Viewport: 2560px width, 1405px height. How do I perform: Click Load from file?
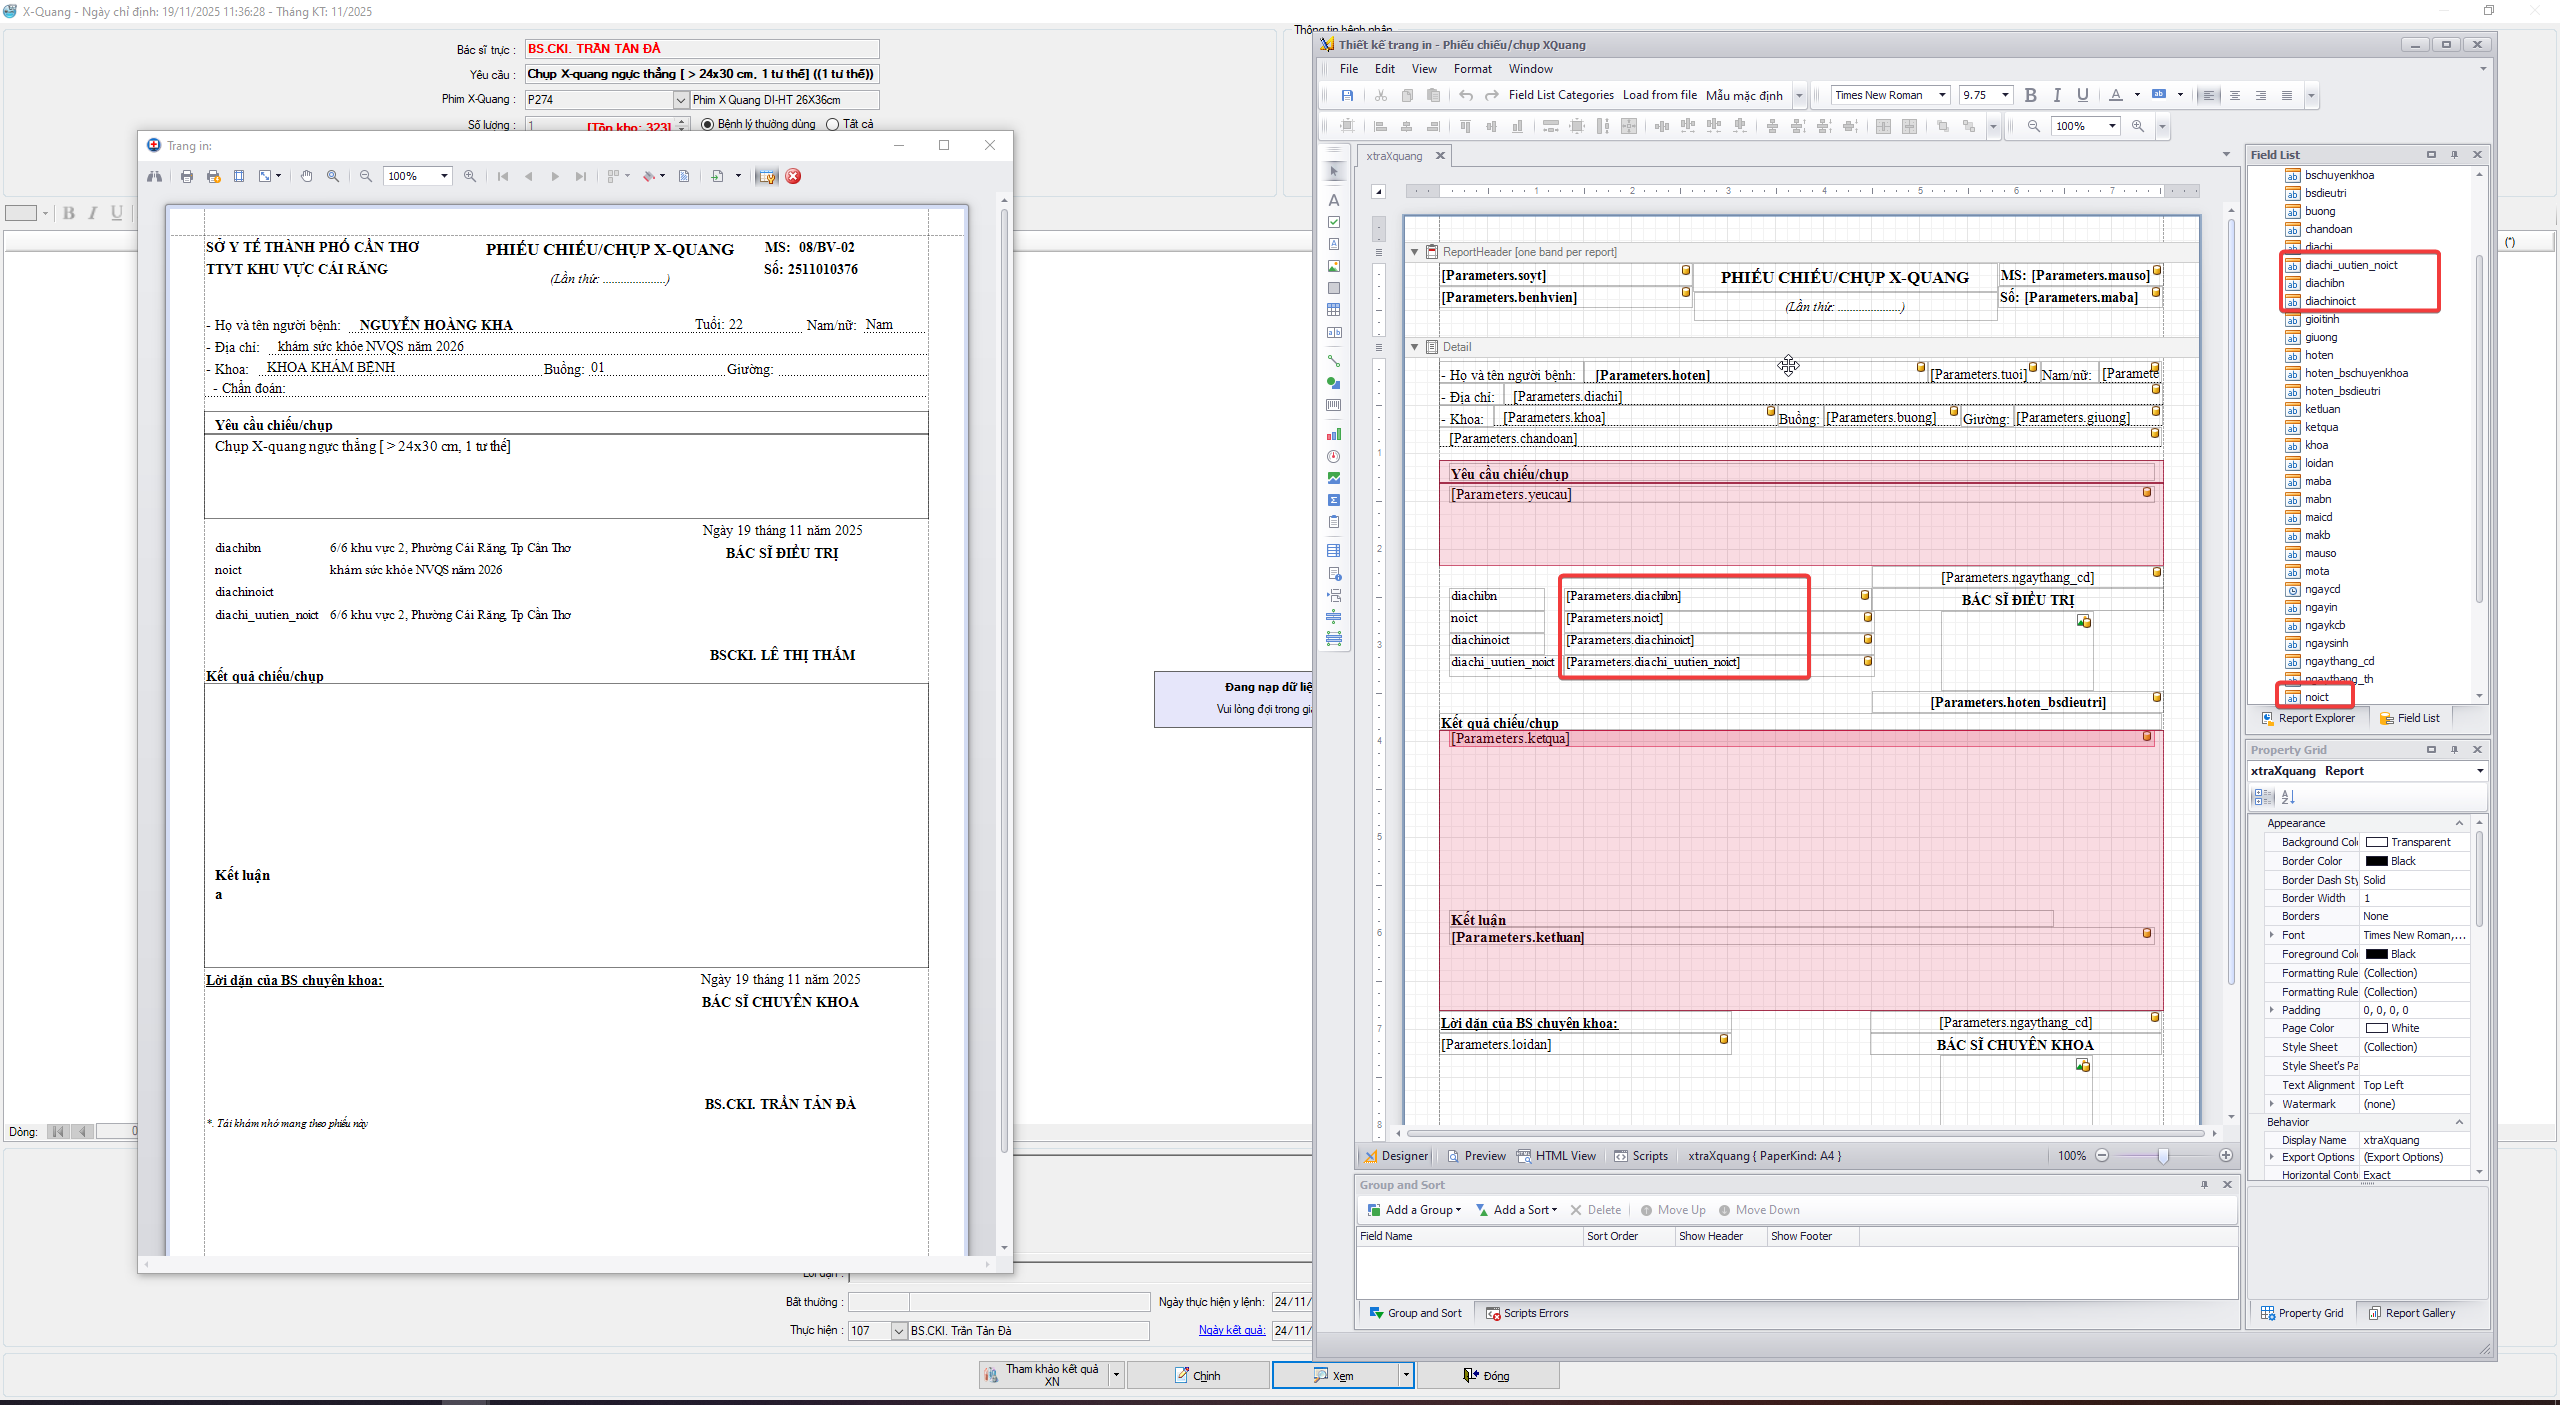coord(1659,95)
